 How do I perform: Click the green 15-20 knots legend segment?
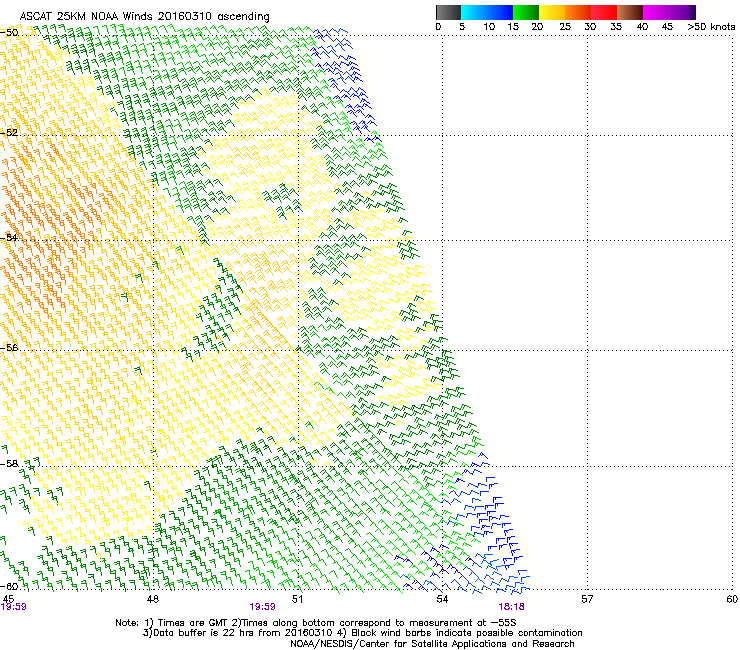click(x=526, y=12)
